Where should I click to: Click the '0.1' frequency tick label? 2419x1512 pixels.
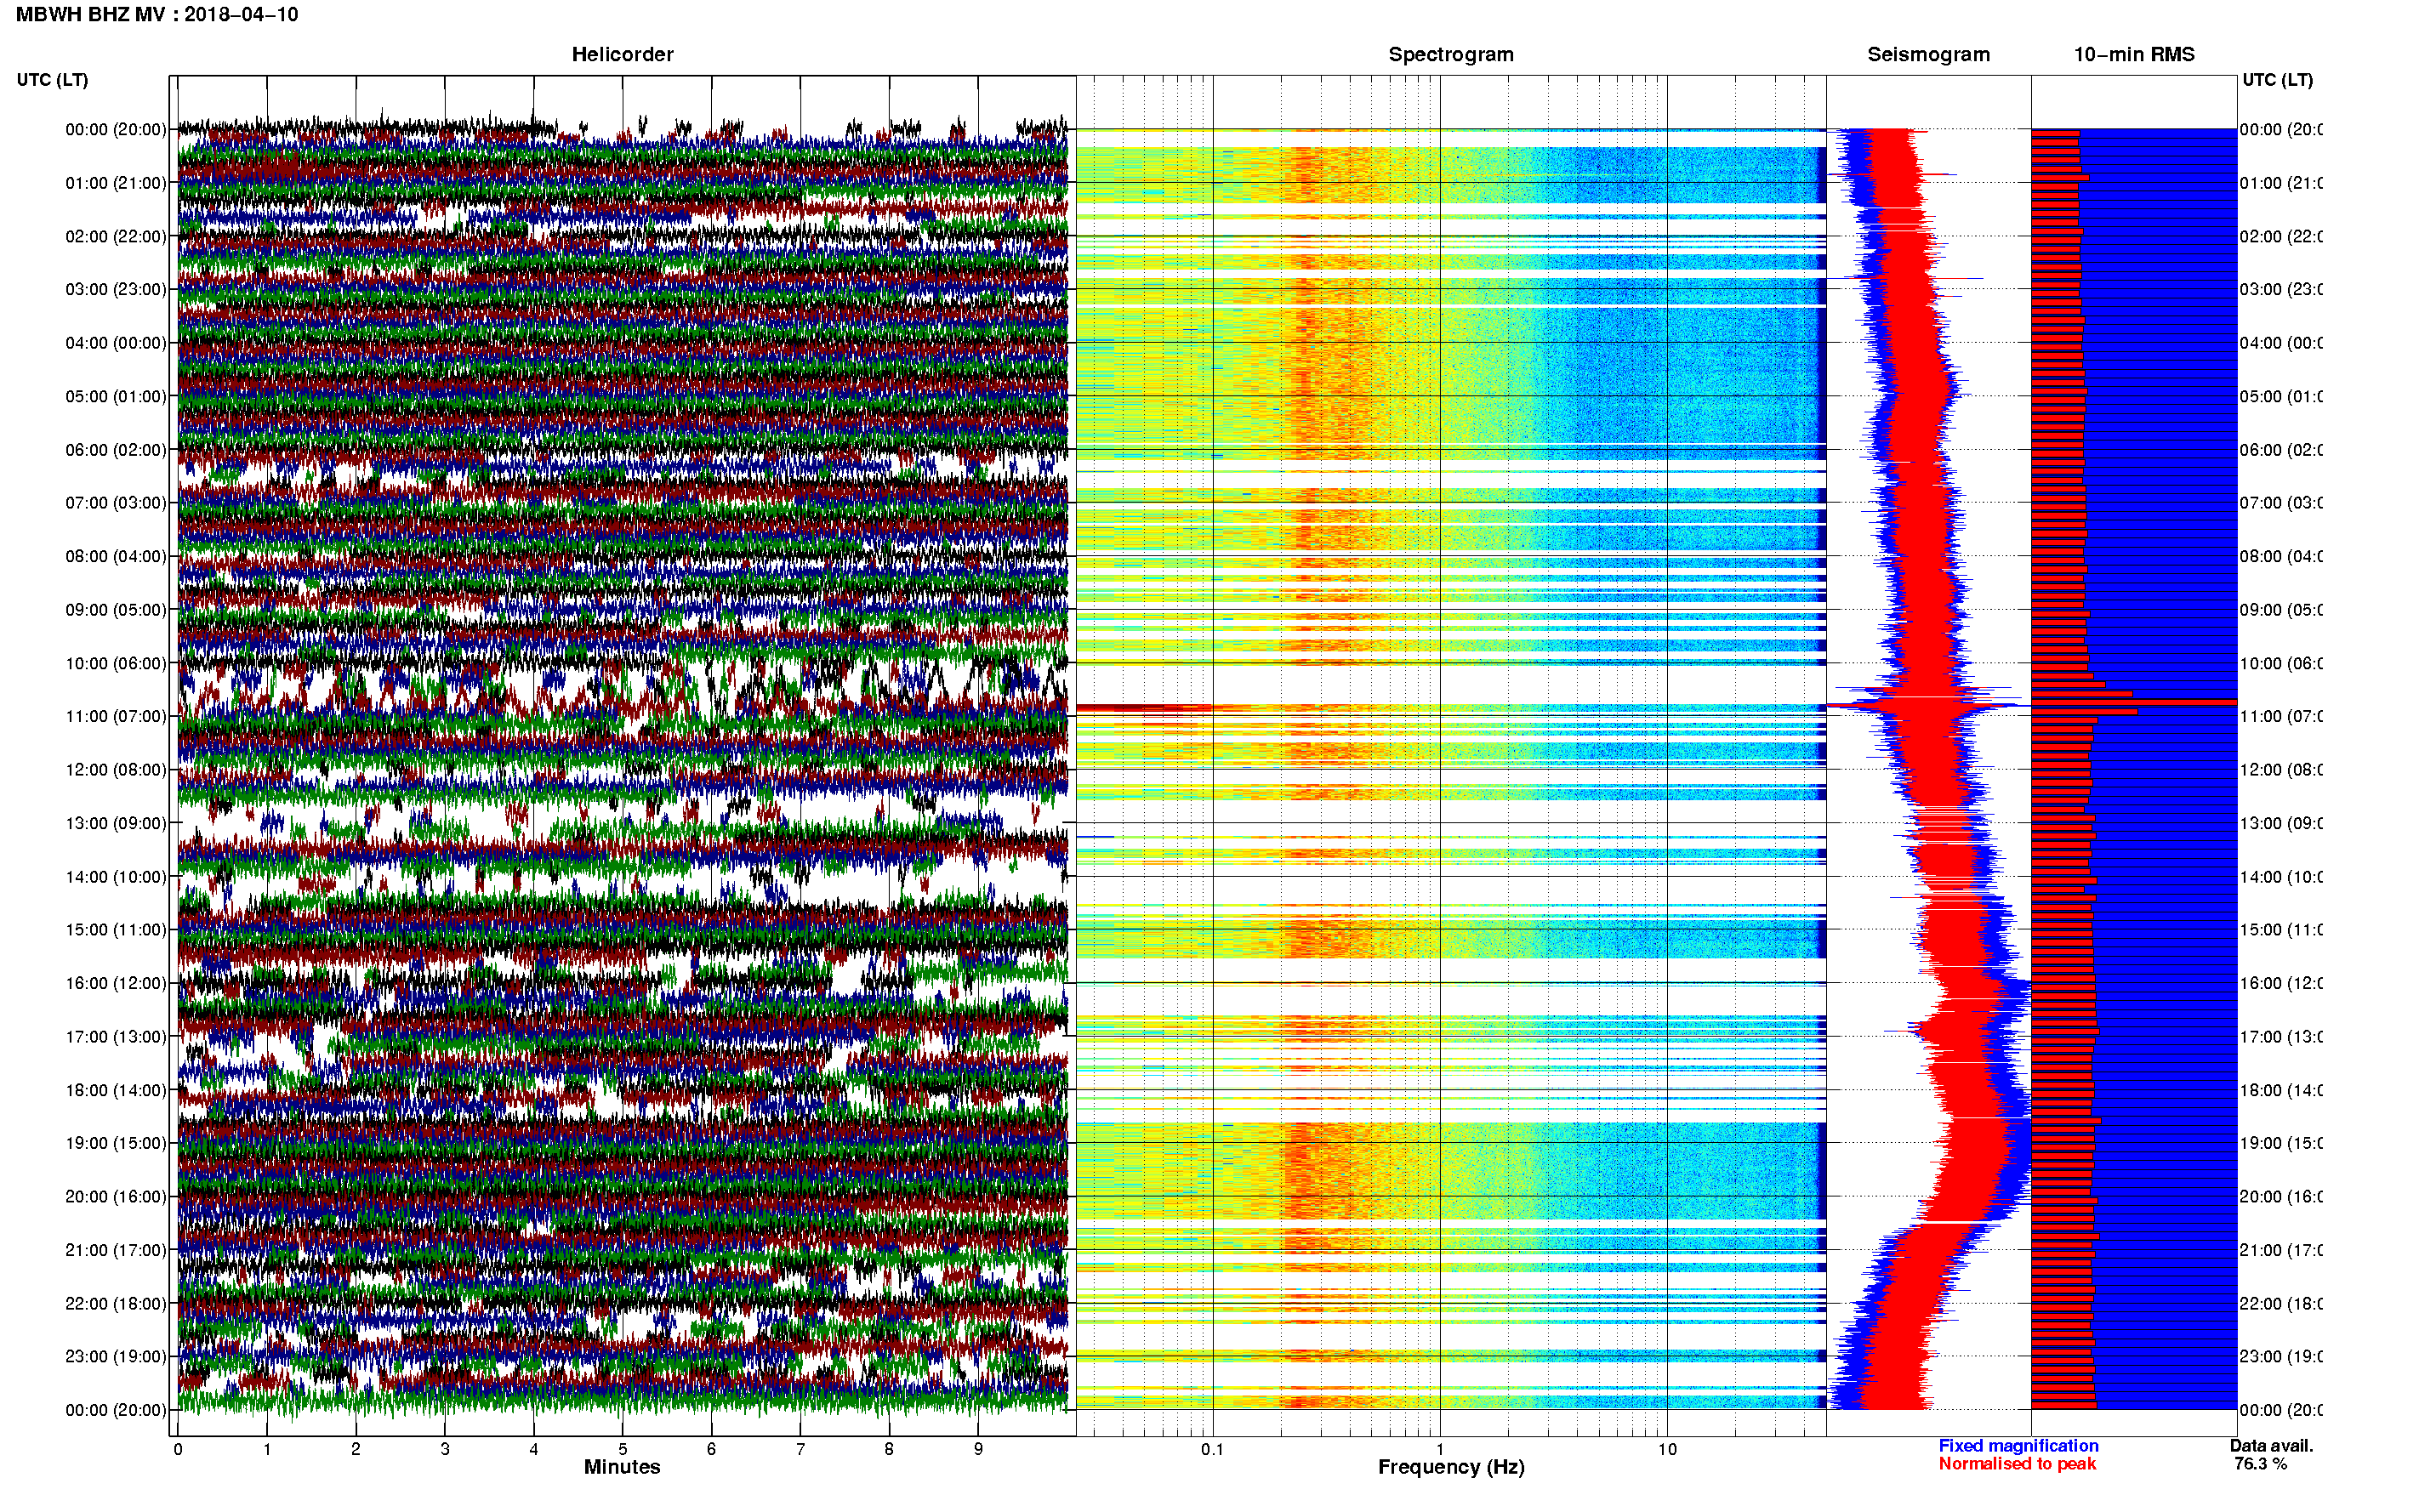[1212, 1449]
